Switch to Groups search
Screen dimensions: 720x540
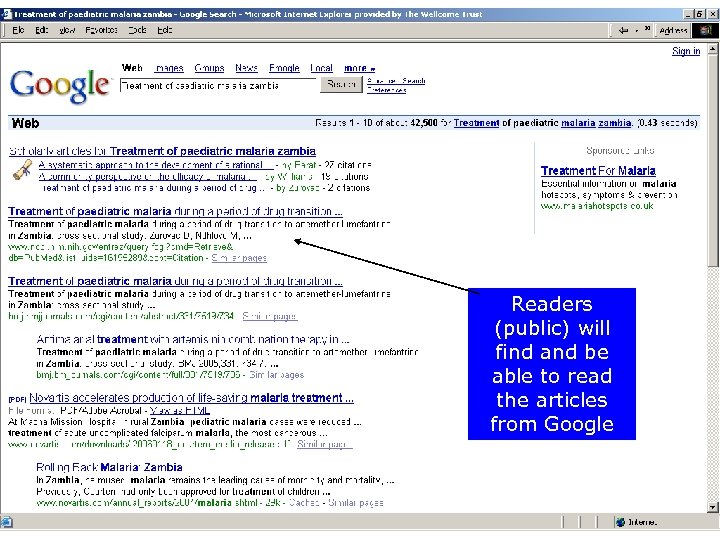point(209,68)
